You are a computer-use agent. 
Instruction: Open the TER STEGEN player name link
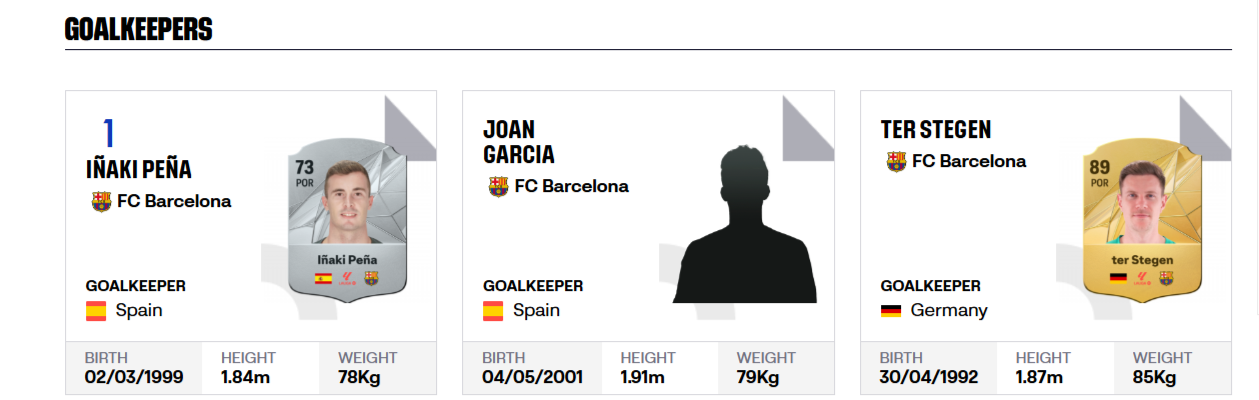[936, 130]
